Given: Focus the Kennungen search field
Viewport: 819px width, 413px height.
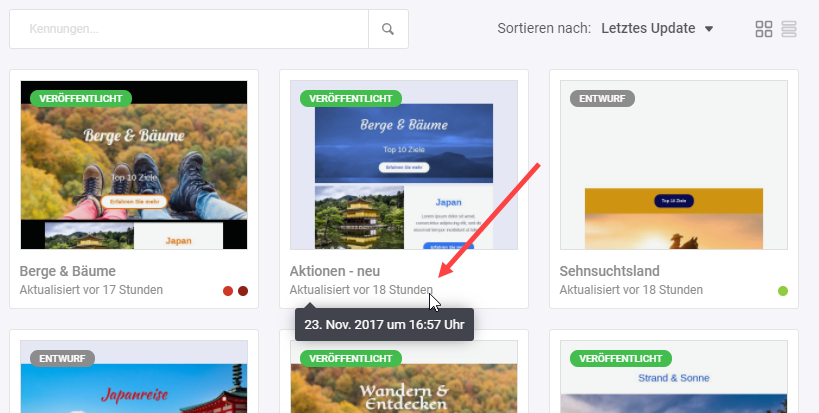Looking at the screenshot, I should 189,29.
